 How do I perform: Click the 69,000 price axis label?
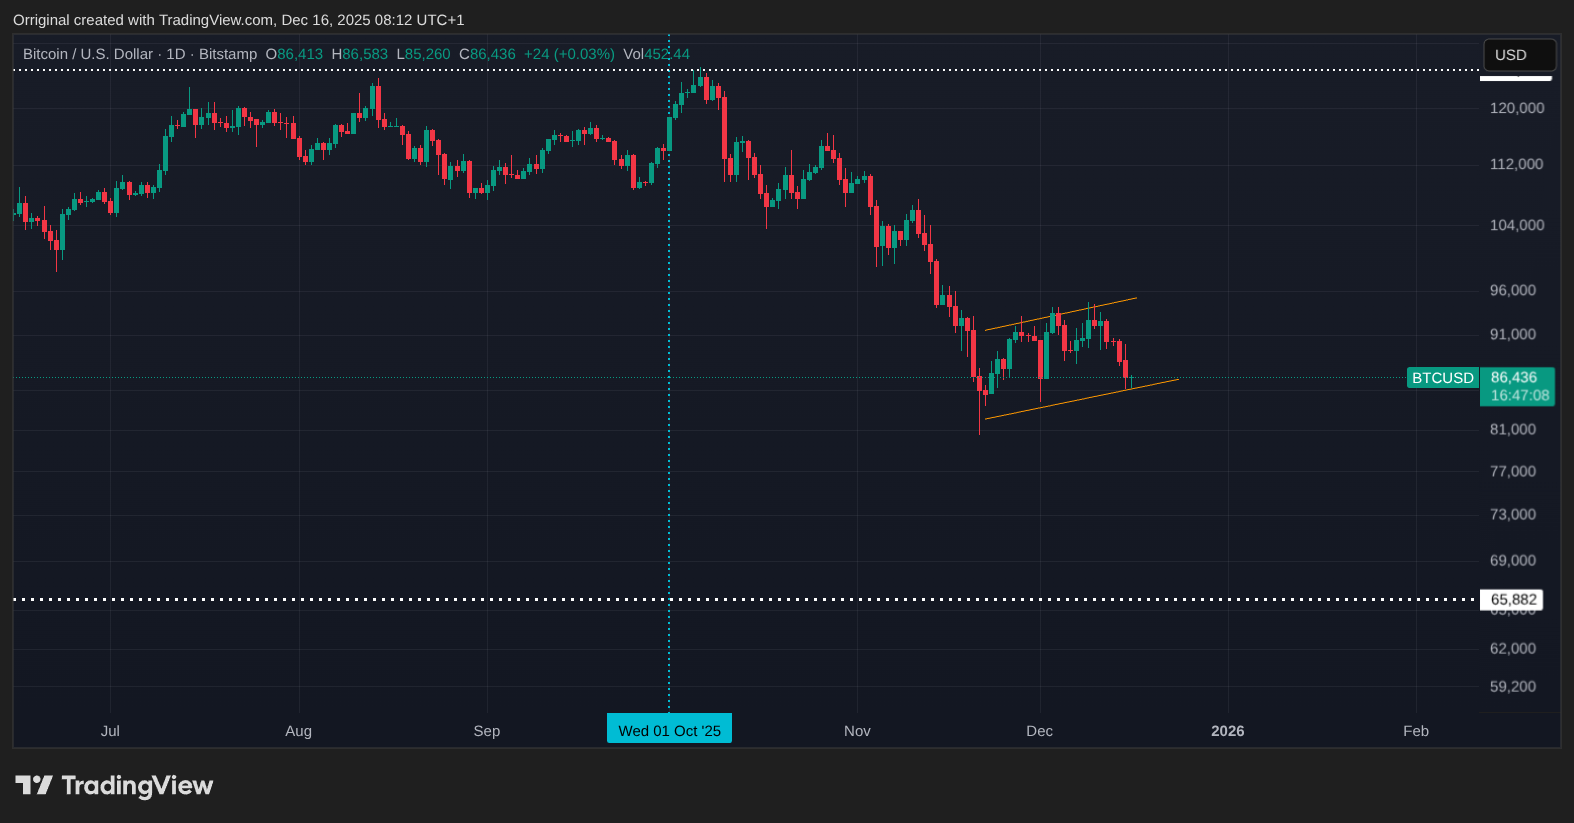1513,561
